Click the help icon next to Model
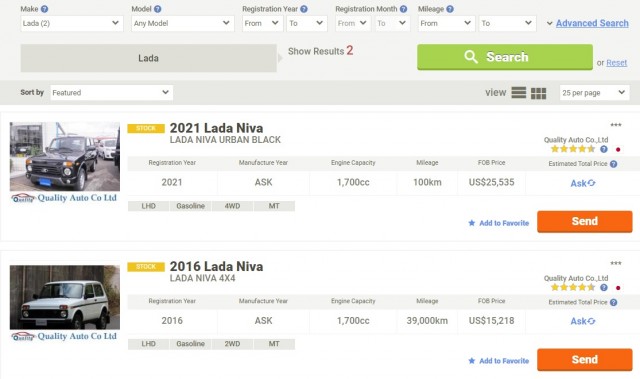640x379 pixels. tap(158, 9)
